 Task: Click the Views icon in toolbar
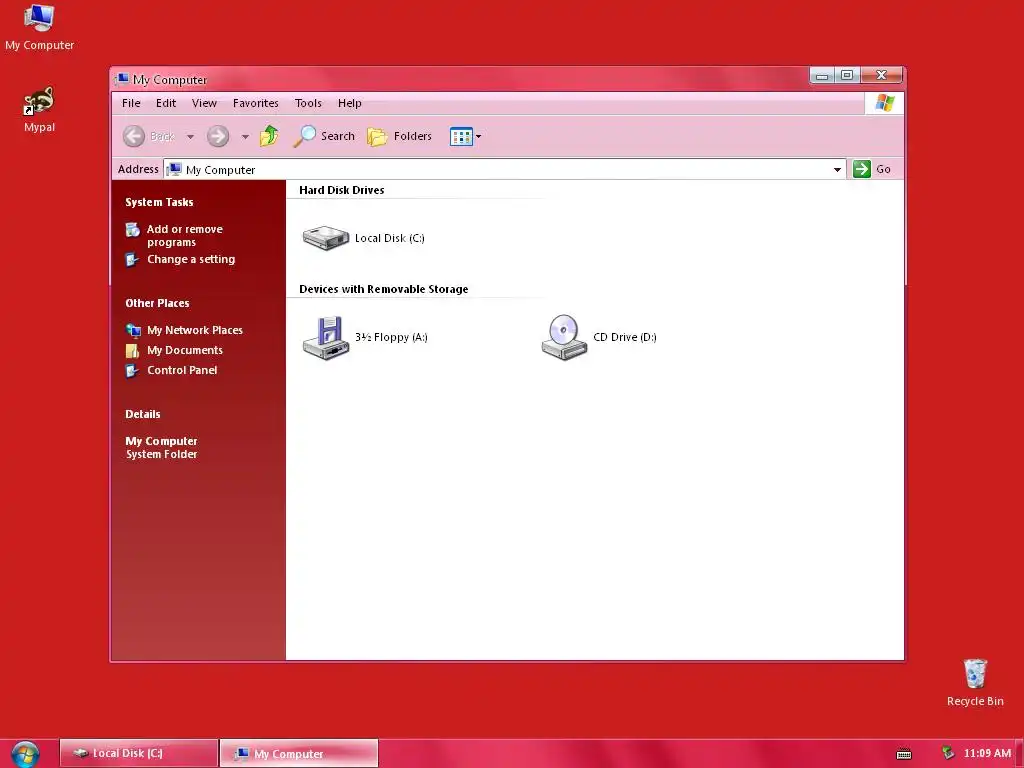pos(461,136)
